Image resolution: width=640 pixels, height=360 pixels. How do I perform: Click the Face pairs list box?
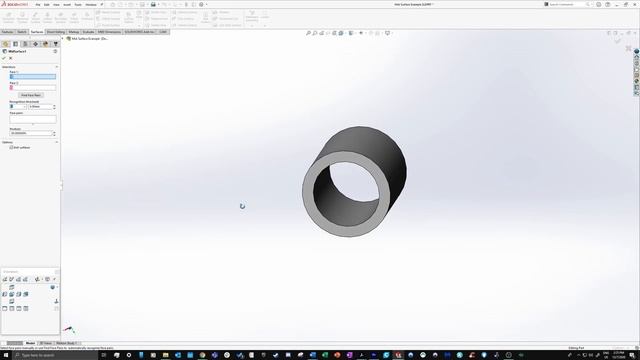coord(33,119)
